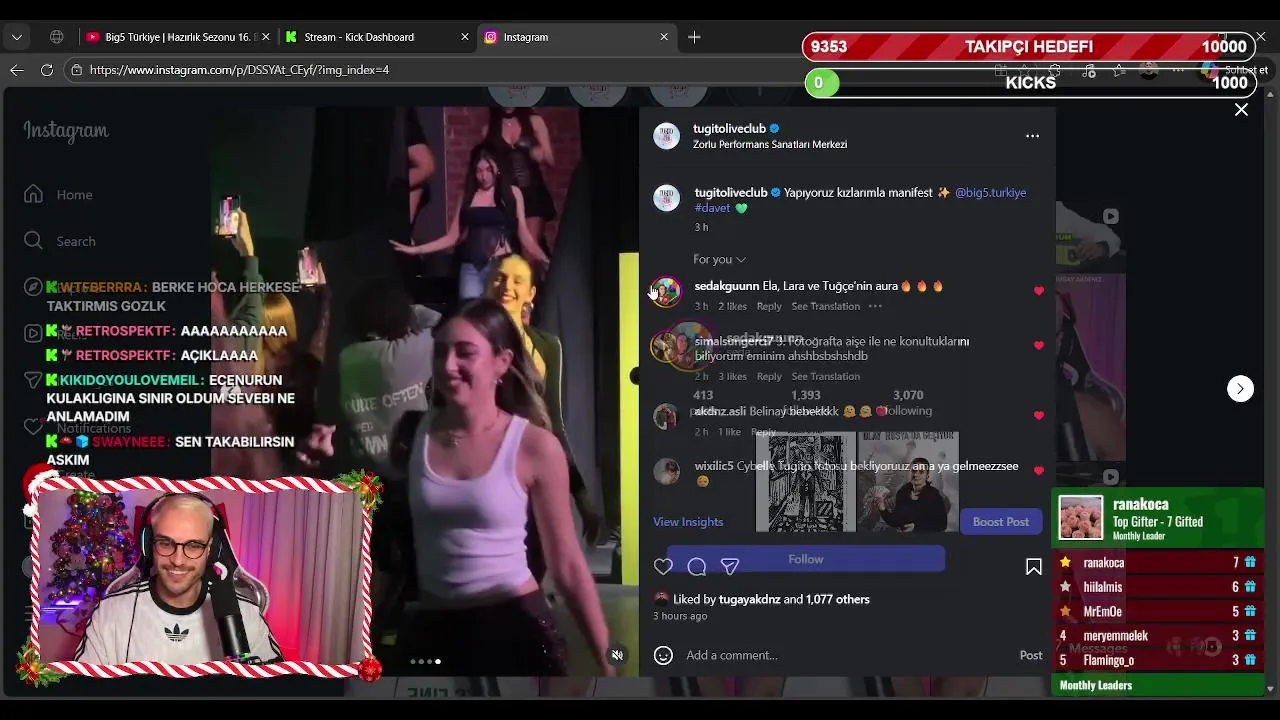Viewport: 1280px width, 720px height.
Task: Unmute the video with speaker icon
Action: pyautogui.click(x=617, y=655)
